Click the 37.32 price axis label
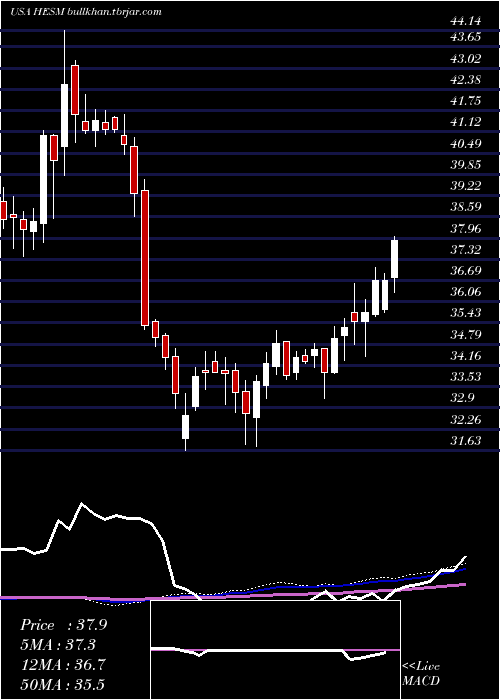The height and width of the screenshot is (700, 500). click(x=466, y=250)
